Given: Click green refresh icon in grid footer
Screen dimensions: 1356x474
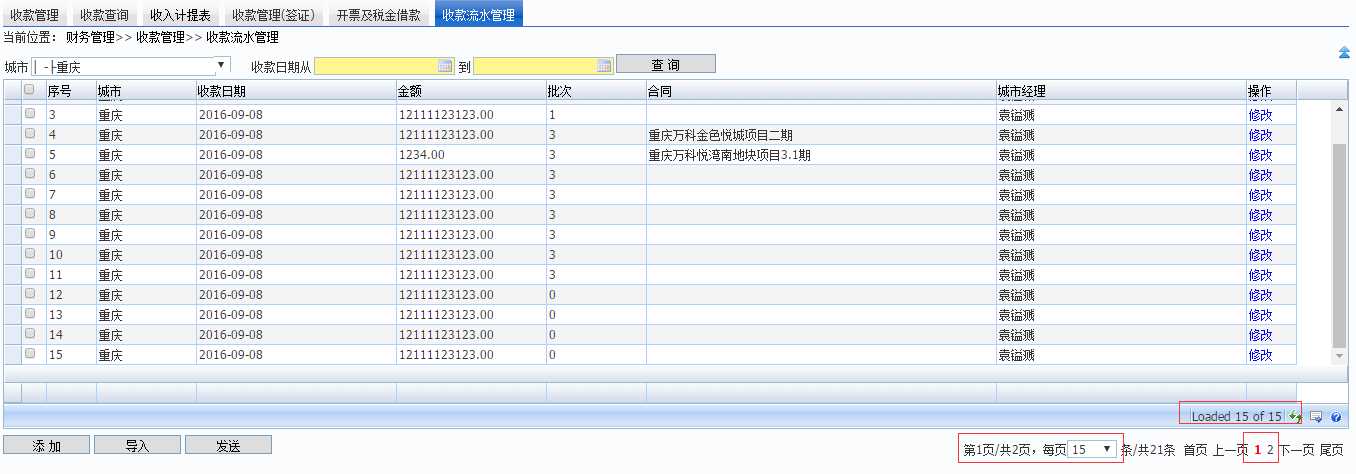Looking at the screenshot, I should click(1296, 416).
